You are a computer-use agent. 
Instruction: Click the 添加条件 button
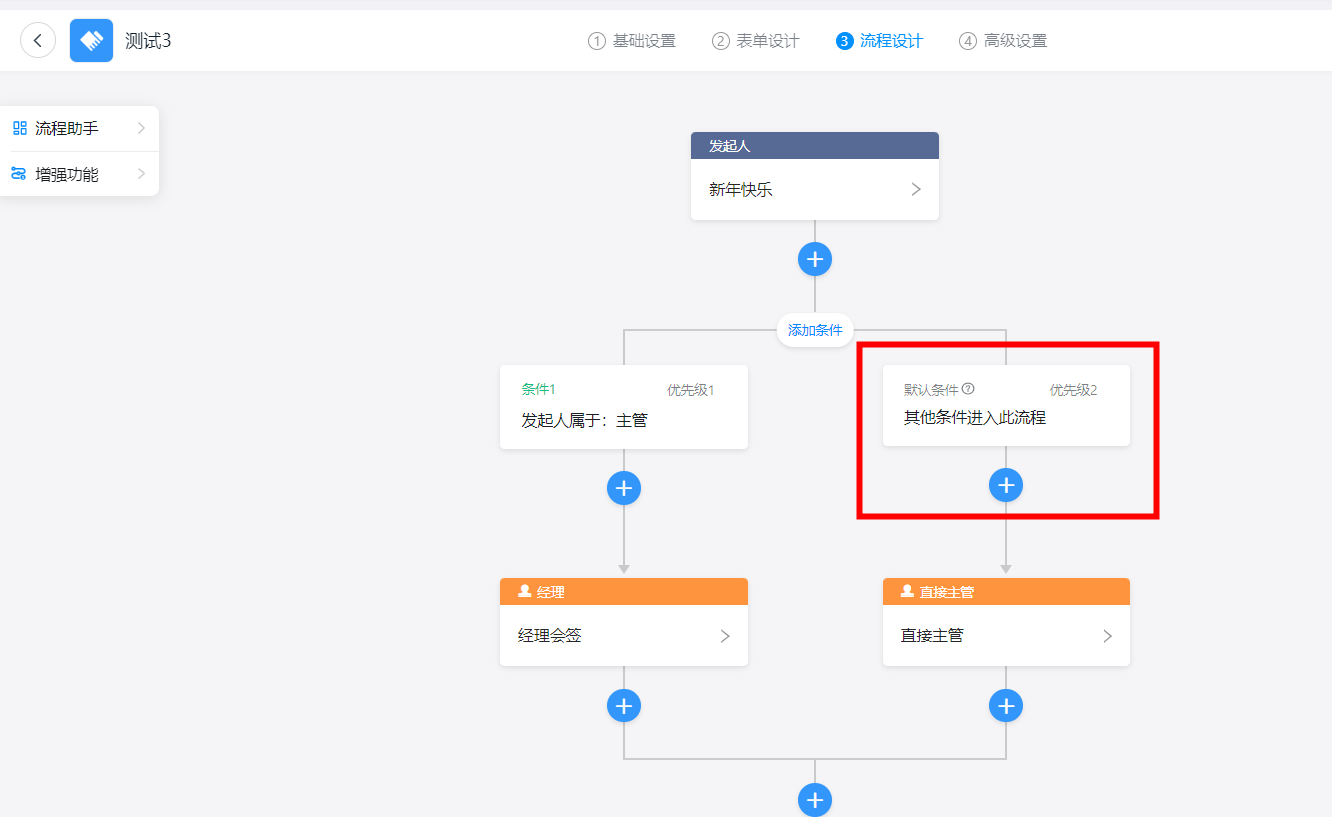(815, 330)
